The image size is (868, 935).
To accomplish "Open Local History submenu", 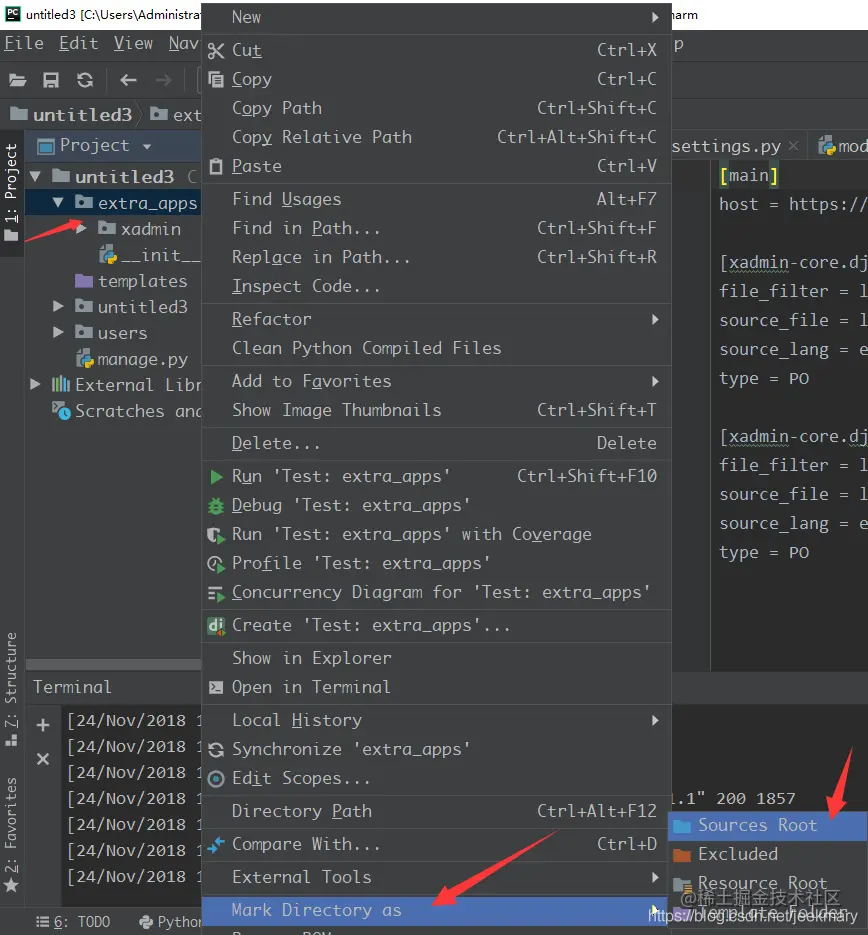I will pos(436,720).
